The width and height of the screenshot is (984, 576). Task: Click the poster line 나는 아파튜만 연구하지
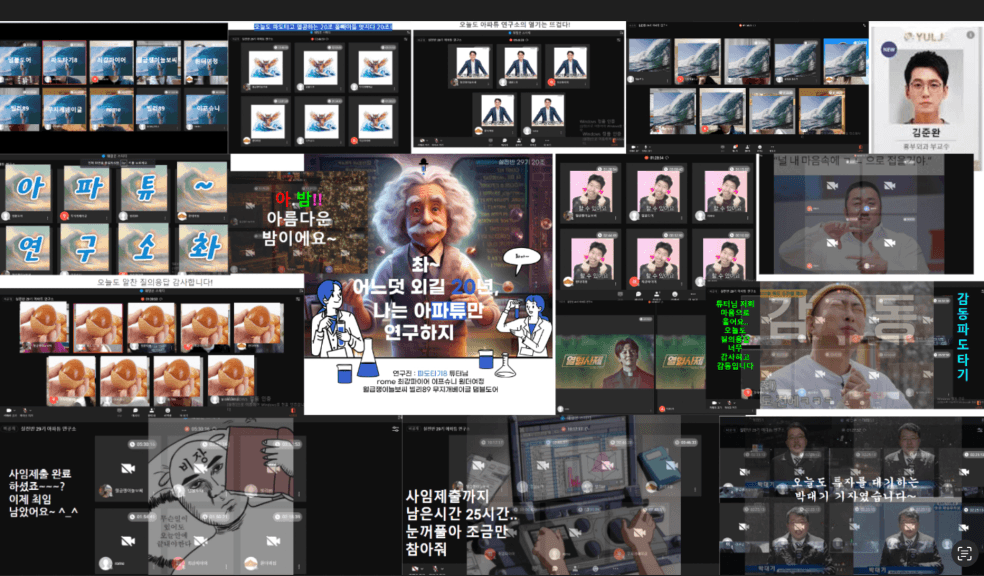click(x=428, y=310)
